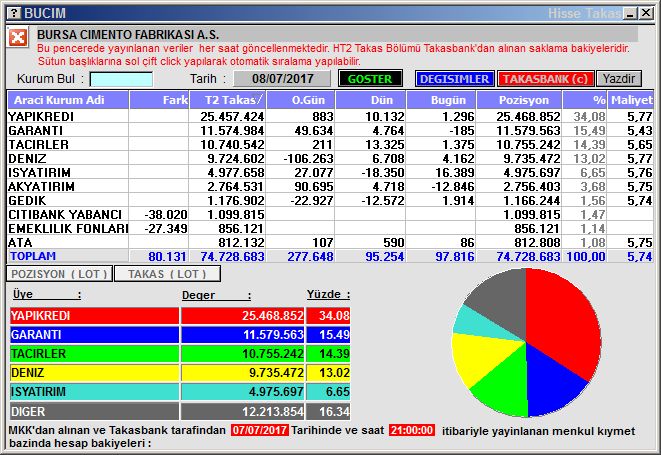Screen dimensions: 661x455
Task: Select the YAPIKREDI row in table
Action: [330, 116]
